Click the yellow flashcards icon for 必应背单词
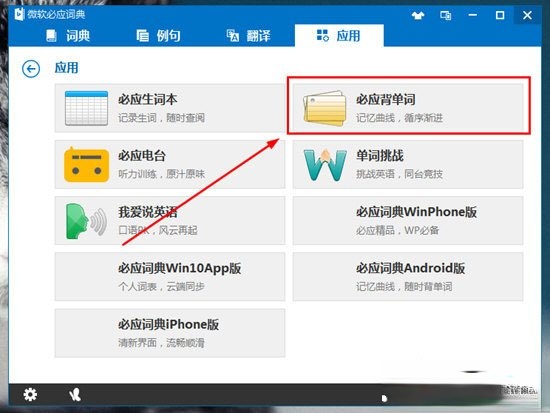The image size is (550, 413). (x=324, y=108)
